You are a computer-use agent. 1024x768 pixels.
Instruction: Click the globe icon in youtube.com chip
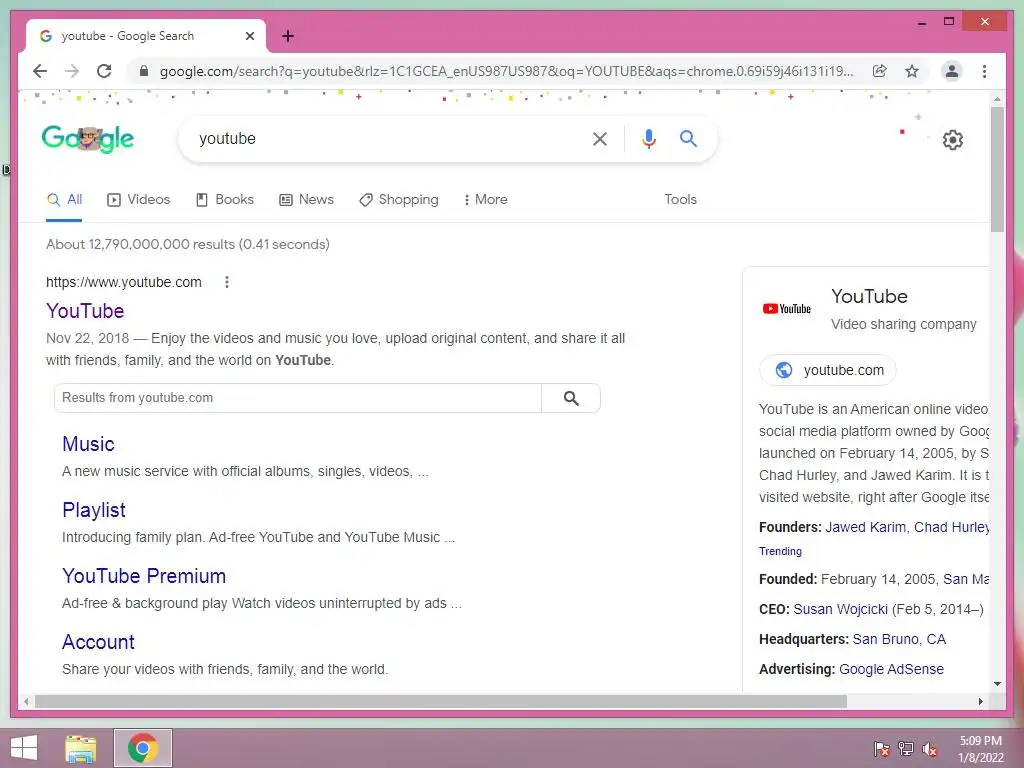(x=784, y=370)
